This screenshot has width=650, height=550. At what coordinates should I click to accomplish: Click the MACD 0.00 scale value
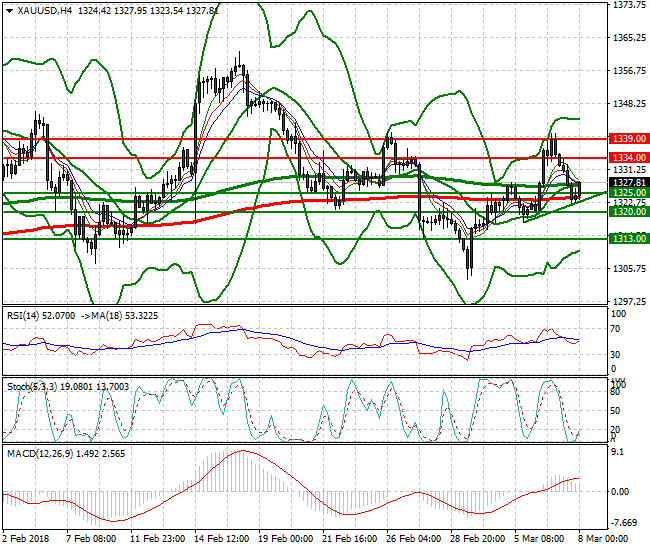[620, 492]
